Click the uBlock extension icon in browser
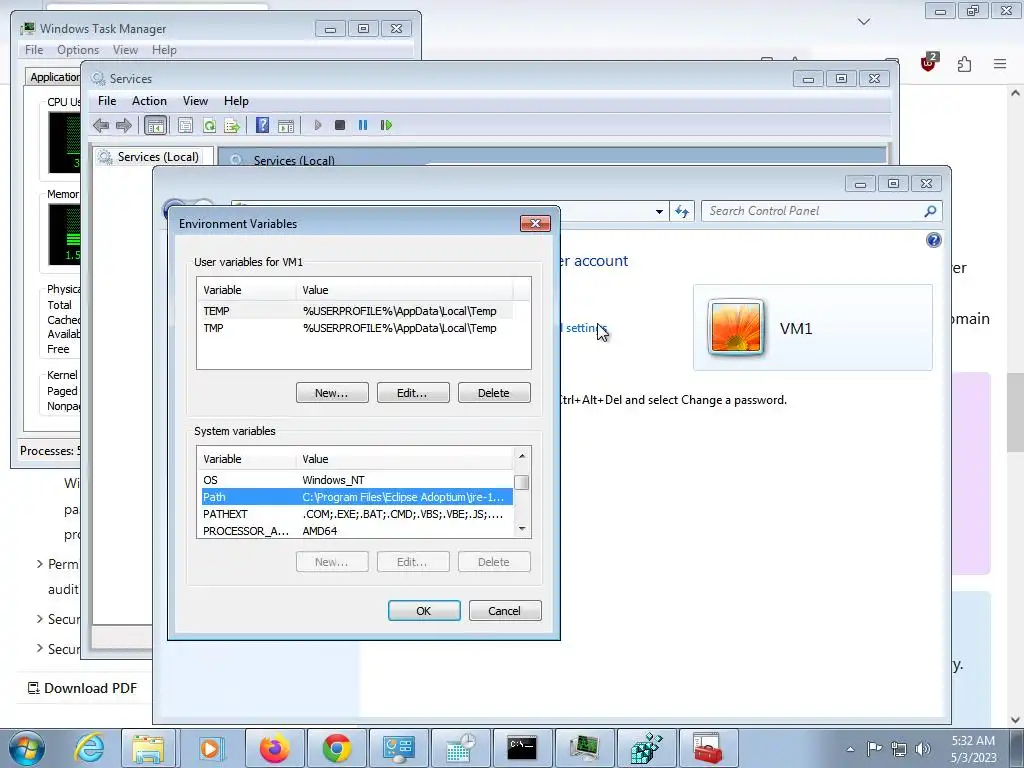Viewport: 1024px width, 768px height. point(929,63)
